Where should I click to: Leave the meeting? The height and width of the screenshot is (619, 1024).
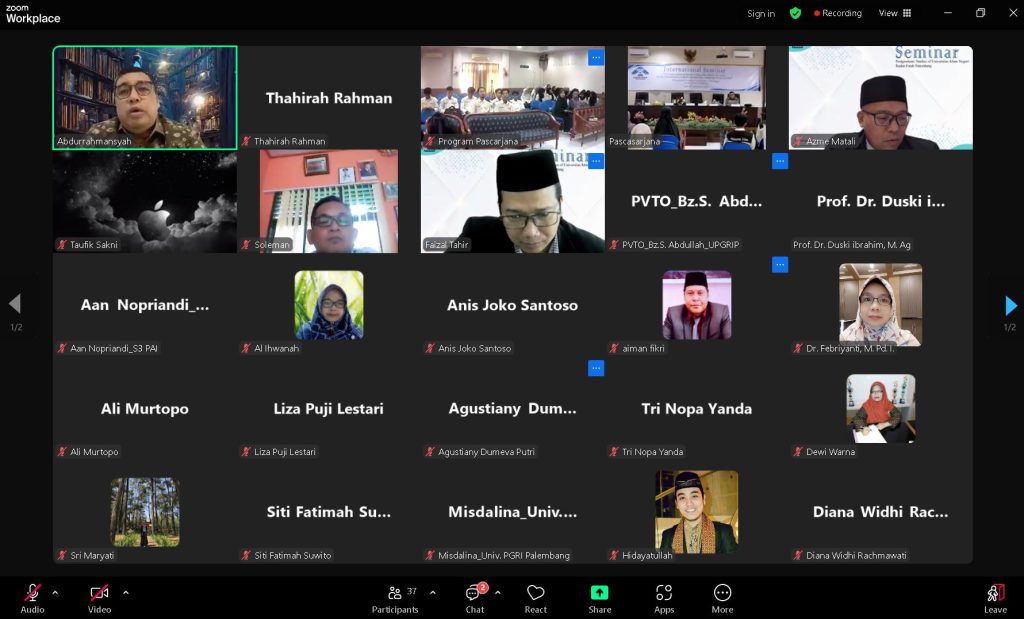point(995,598)
